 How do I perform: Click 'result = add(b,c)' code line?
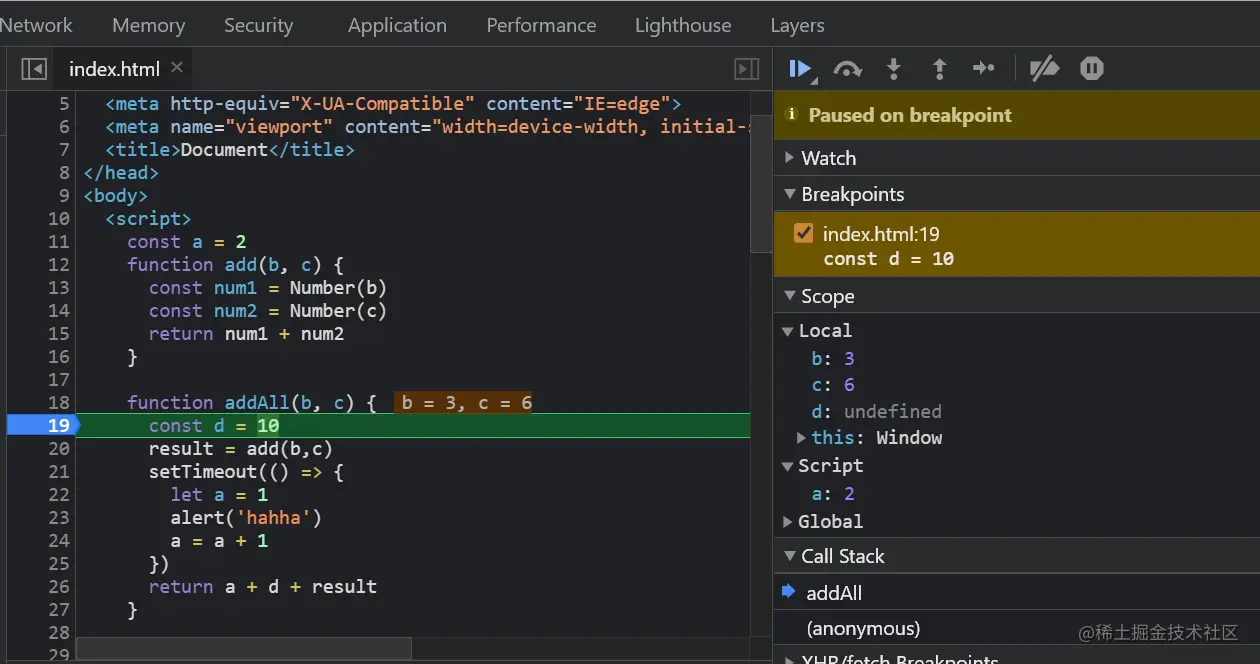[x=241, y=448]
